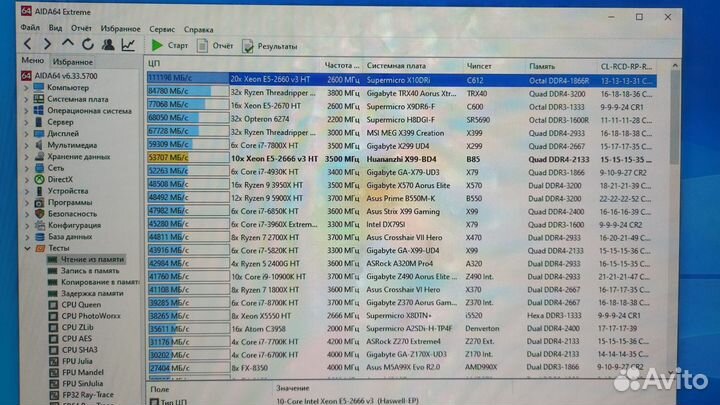
Task: Select Безопасность in the tree
Action: click(72, 214)
